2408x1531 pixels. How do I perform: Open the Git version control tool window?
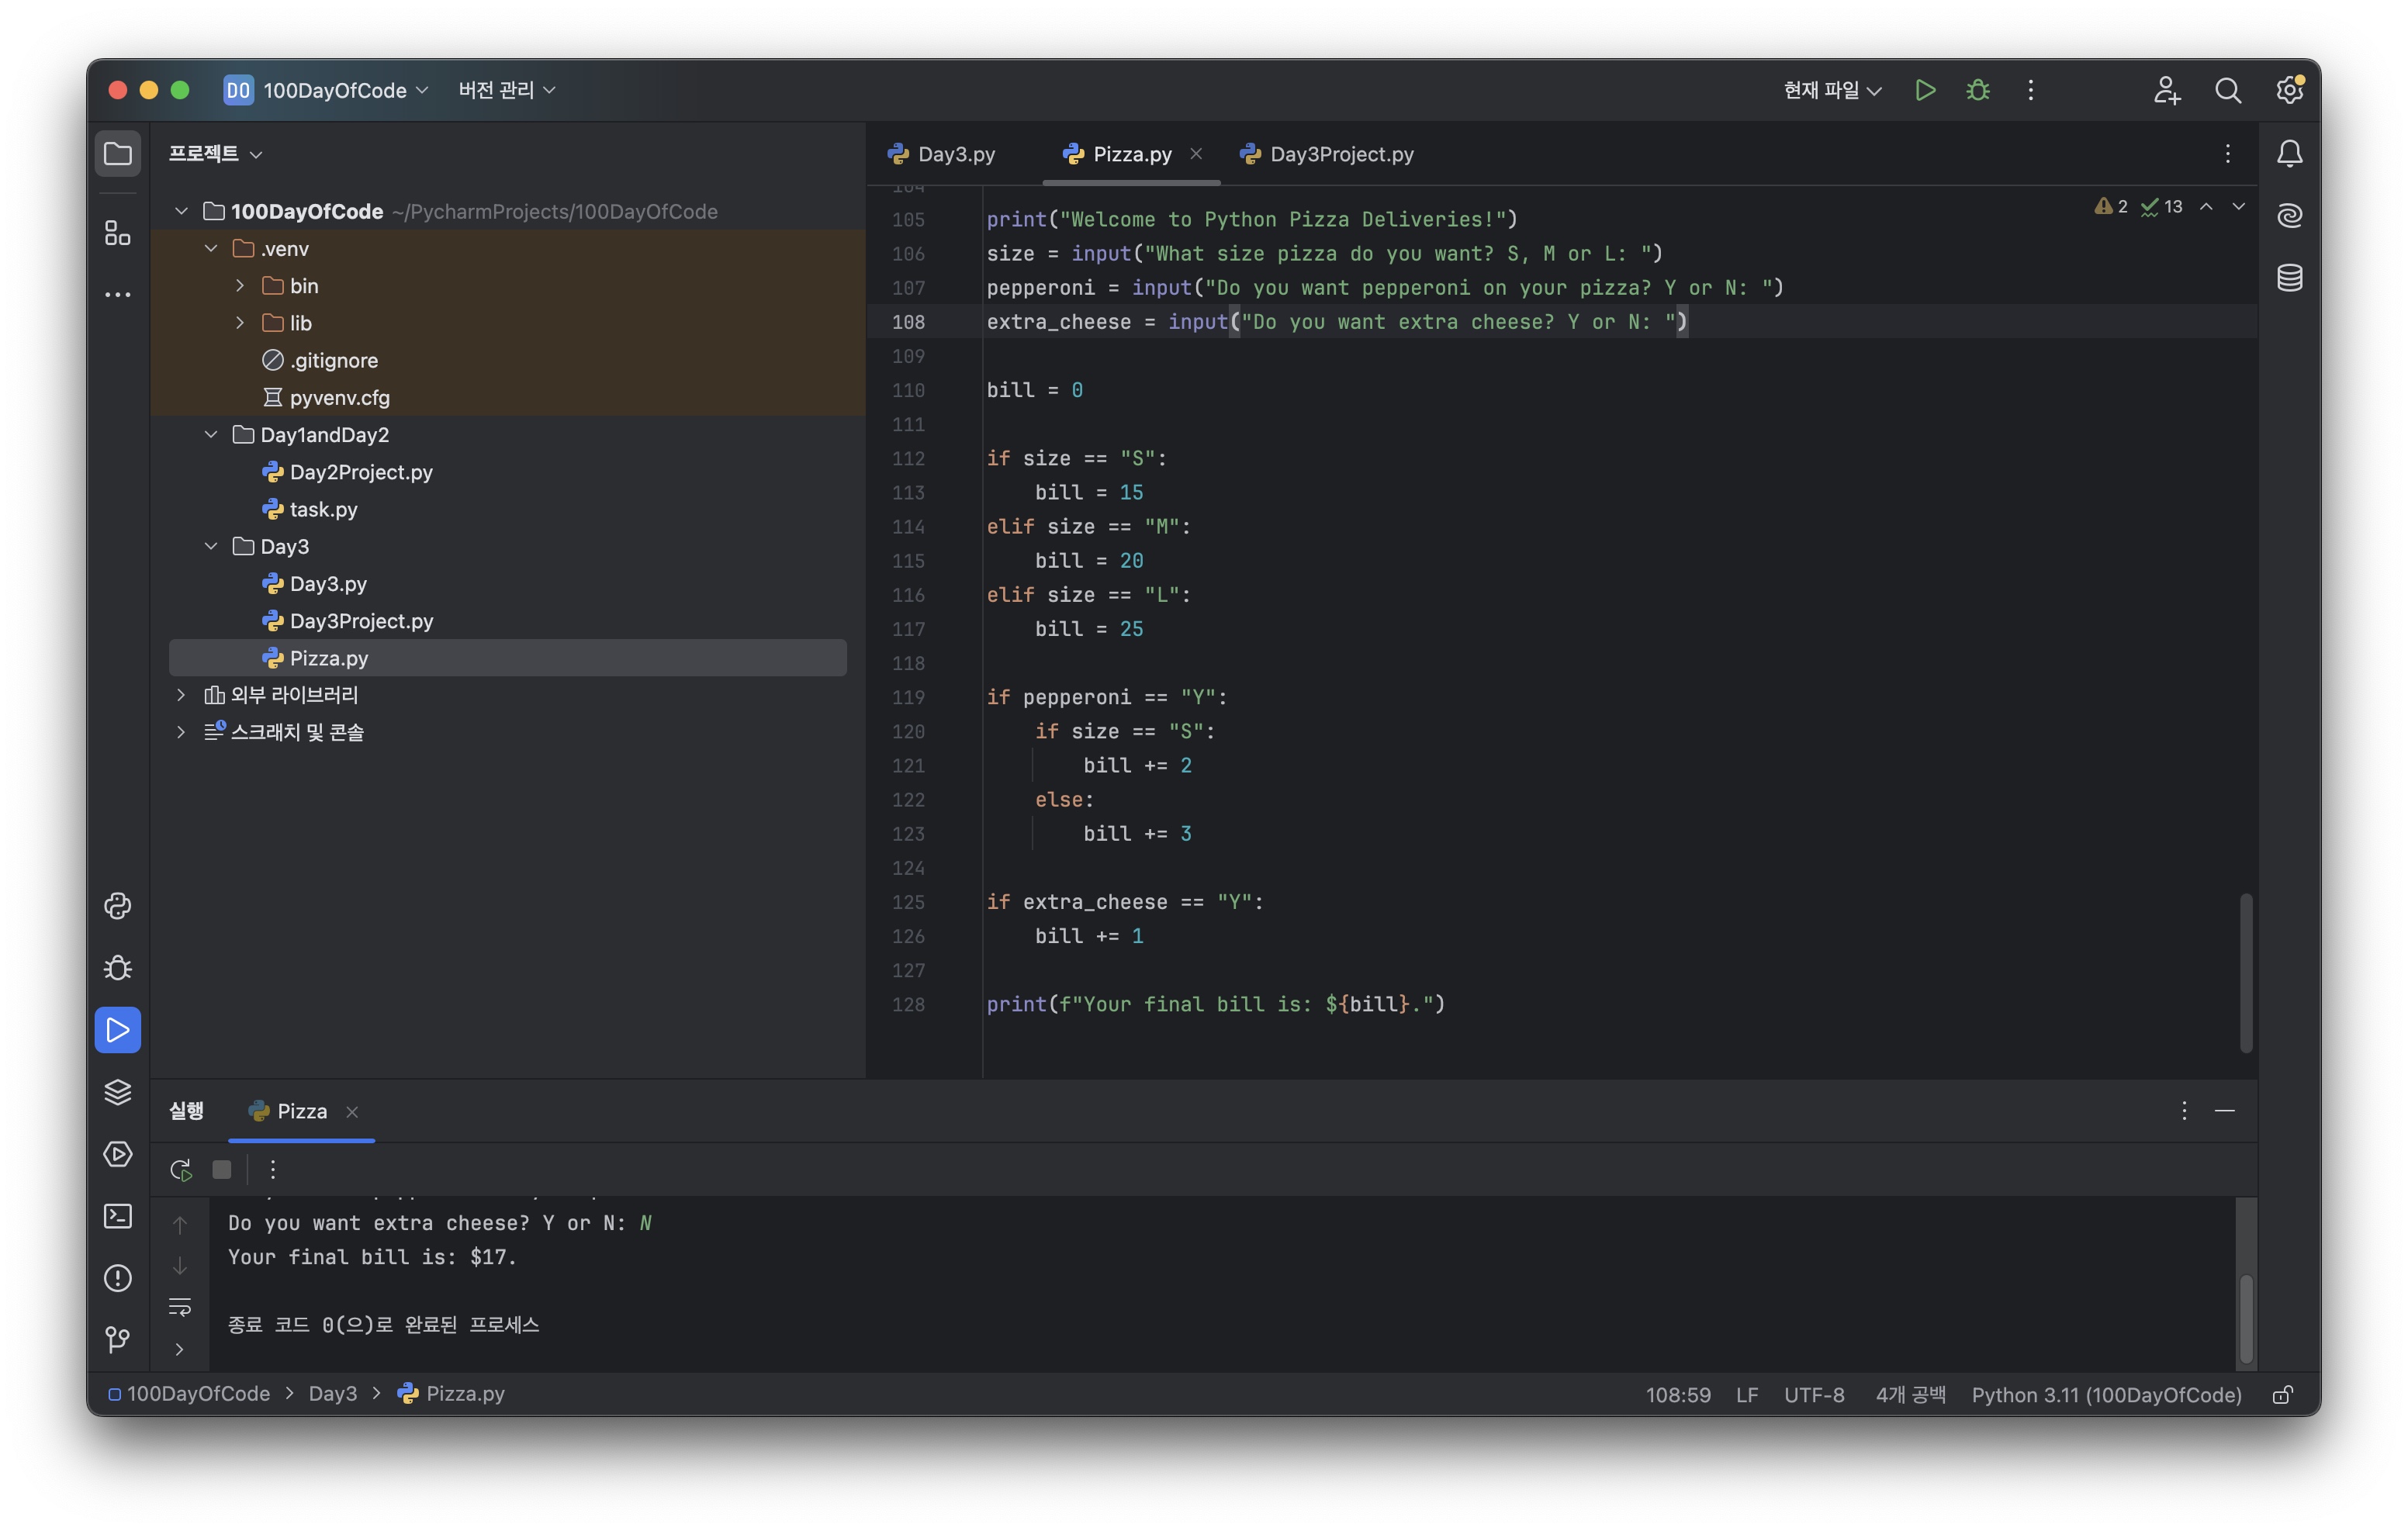pos(118,1339)
